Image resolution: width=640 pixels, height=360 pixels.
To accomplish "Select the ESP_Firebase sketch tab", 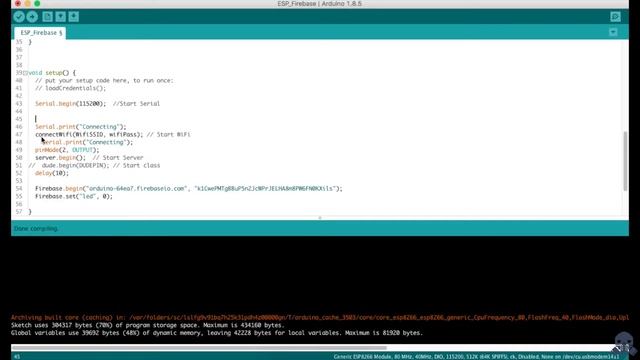I will tap(40, 33).
